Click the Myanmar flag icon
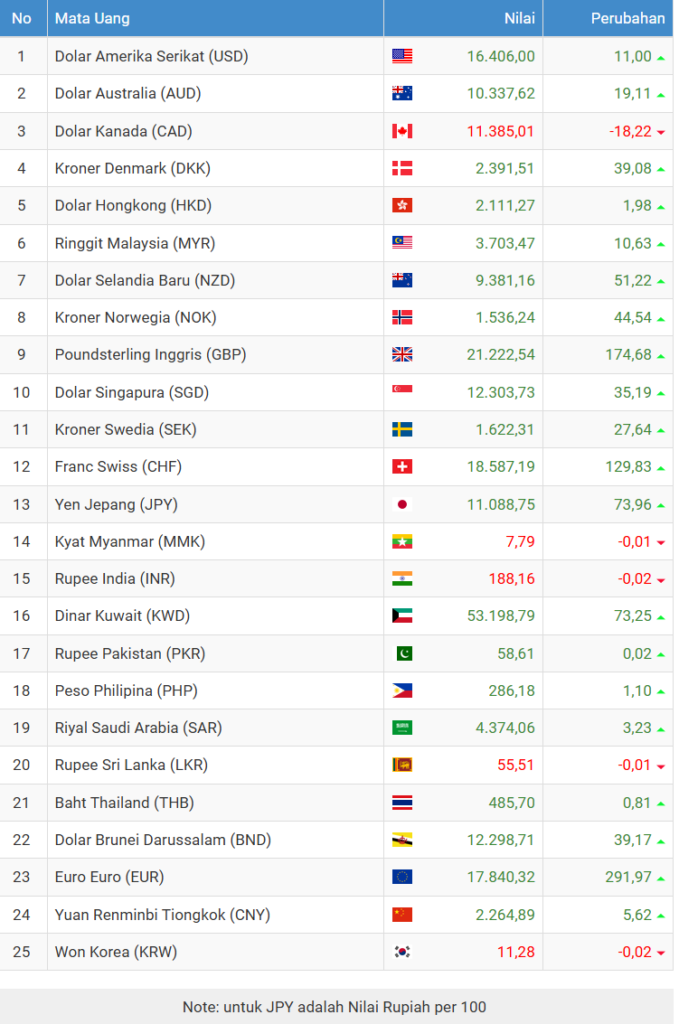This screenshot has height=1024, width=679. (402, 541)
